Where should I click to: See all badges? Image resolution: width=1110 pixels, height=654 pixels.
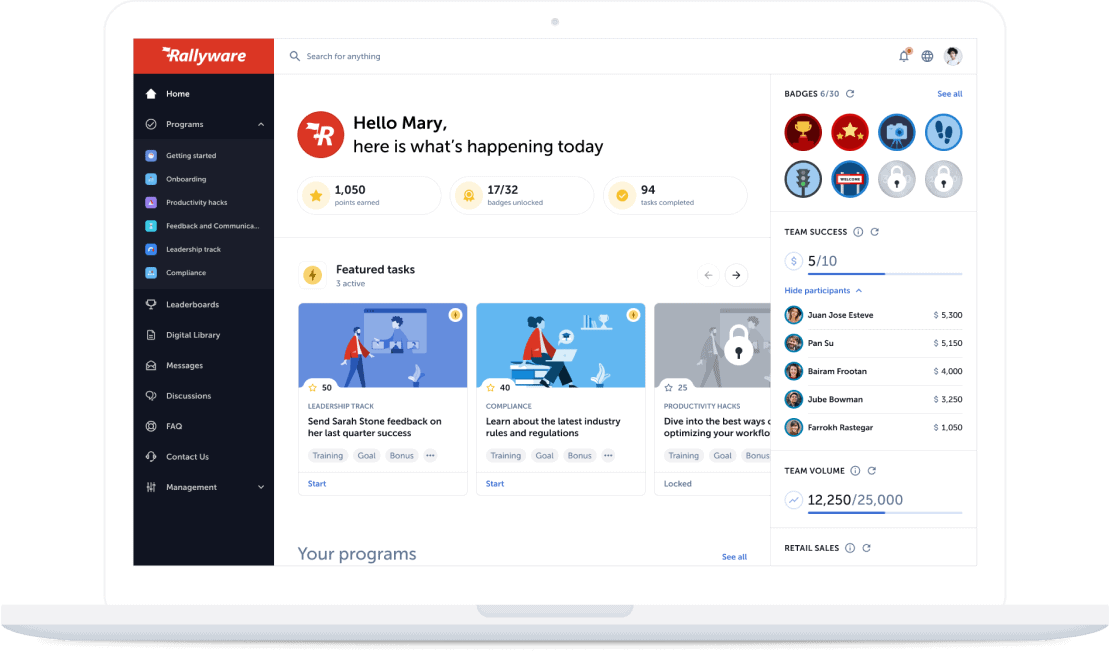(949, 93)
